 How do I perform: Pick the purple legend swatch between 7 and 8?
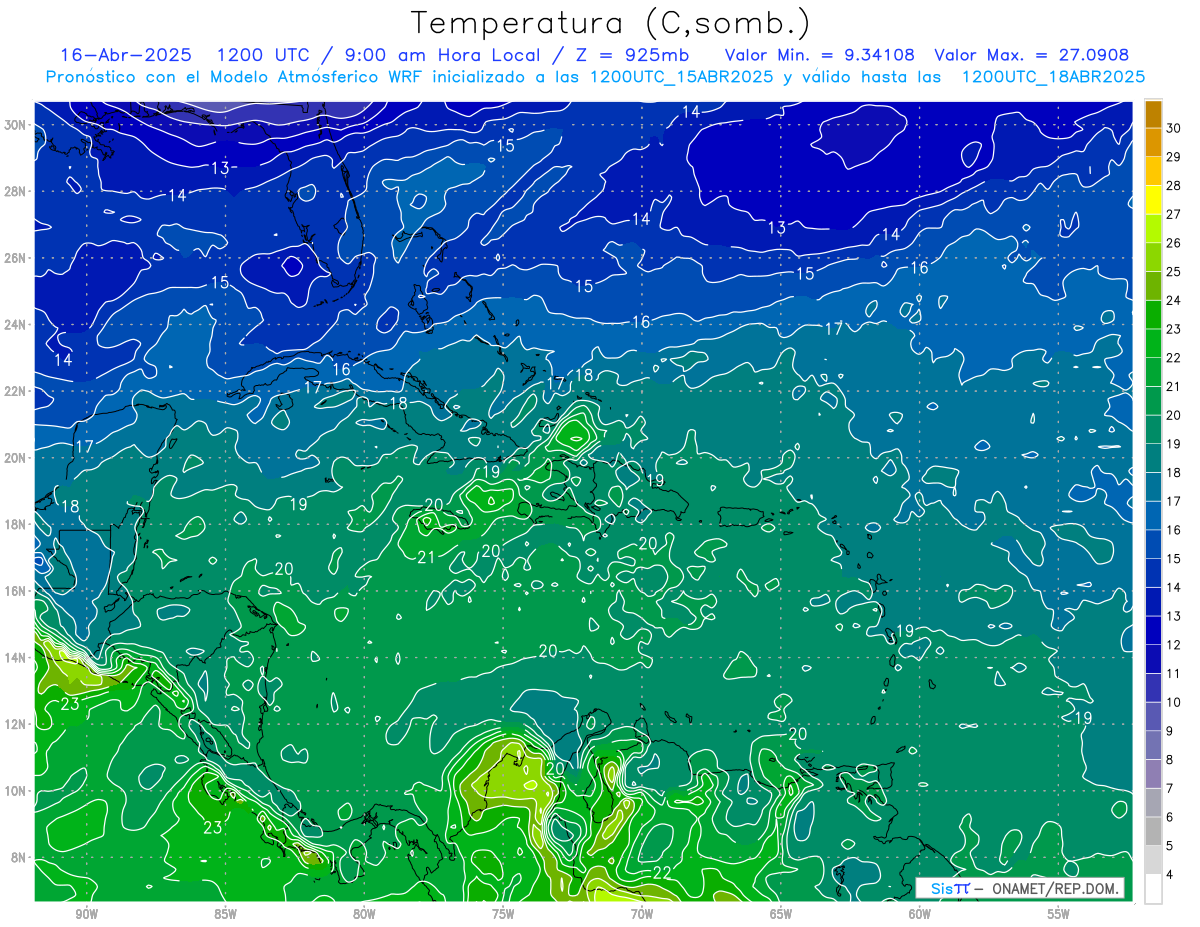[1153, 774]
